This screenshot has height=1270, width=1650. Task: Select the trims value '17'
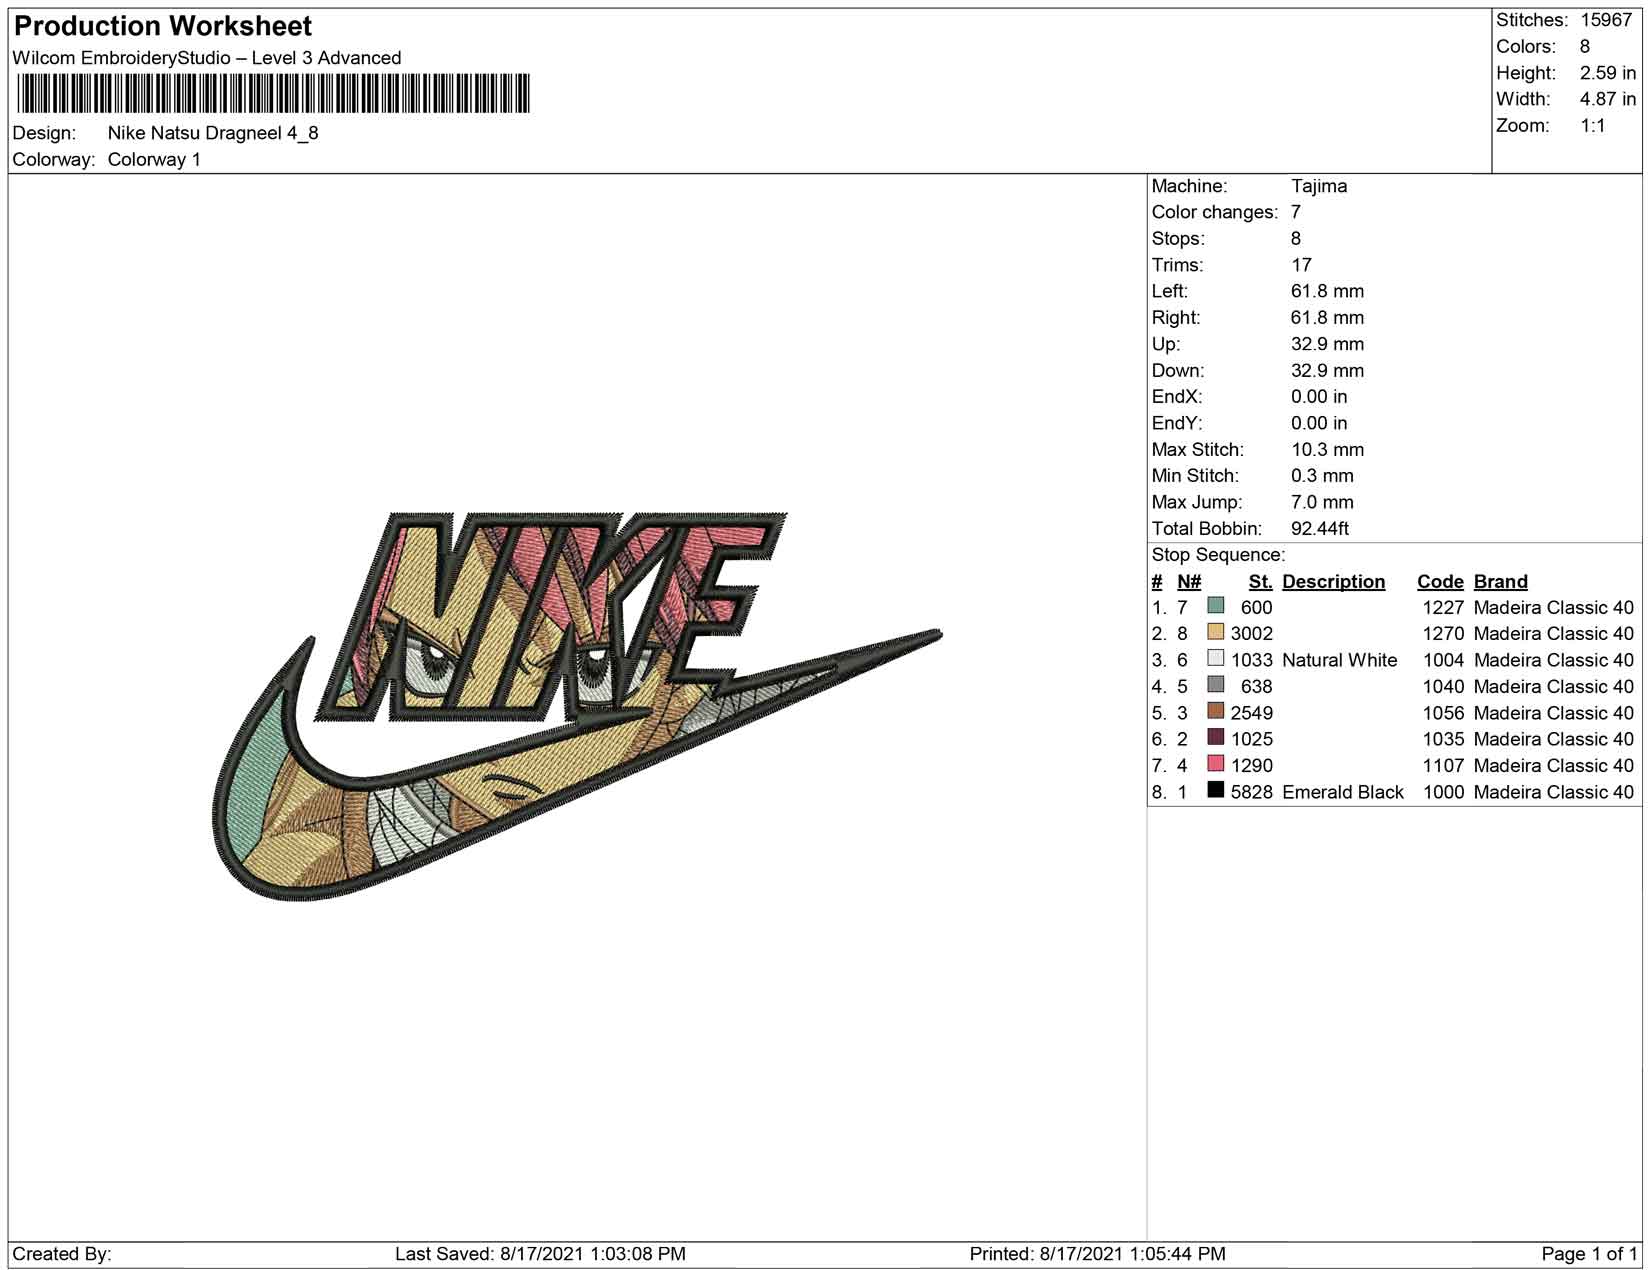coord(1301,265)
